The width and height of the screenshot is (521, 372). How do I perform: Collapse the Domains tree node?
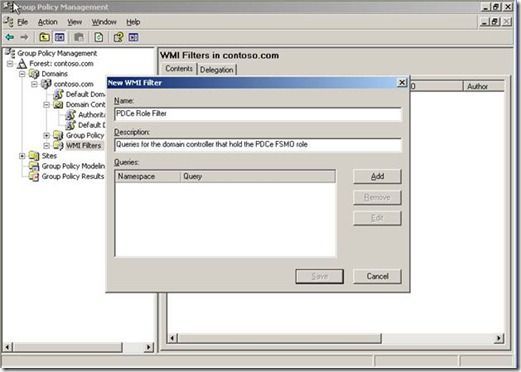tap(22, 74)
